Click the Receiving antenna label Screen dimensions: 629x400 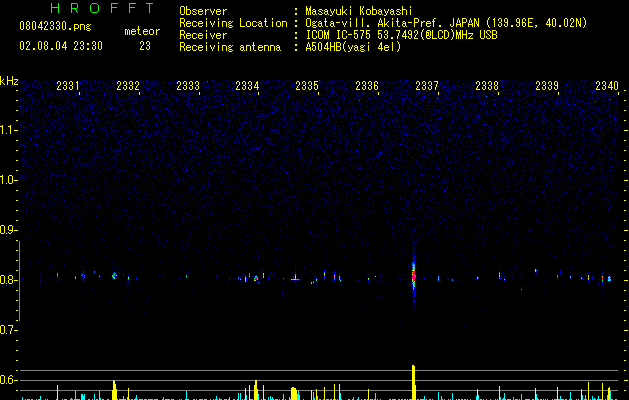point(230,47)
